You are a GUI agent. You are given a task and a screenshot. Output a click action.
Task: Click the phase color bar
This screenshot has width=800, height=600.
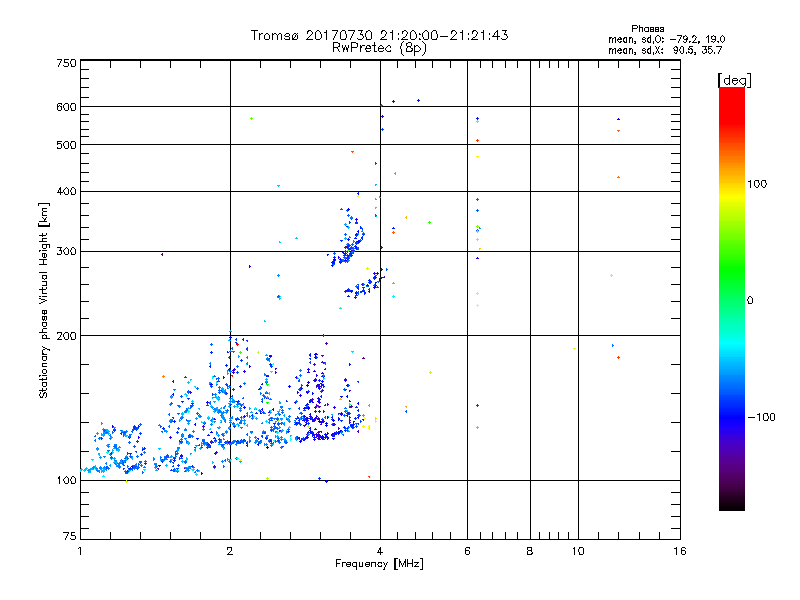(x=732, y=298)
